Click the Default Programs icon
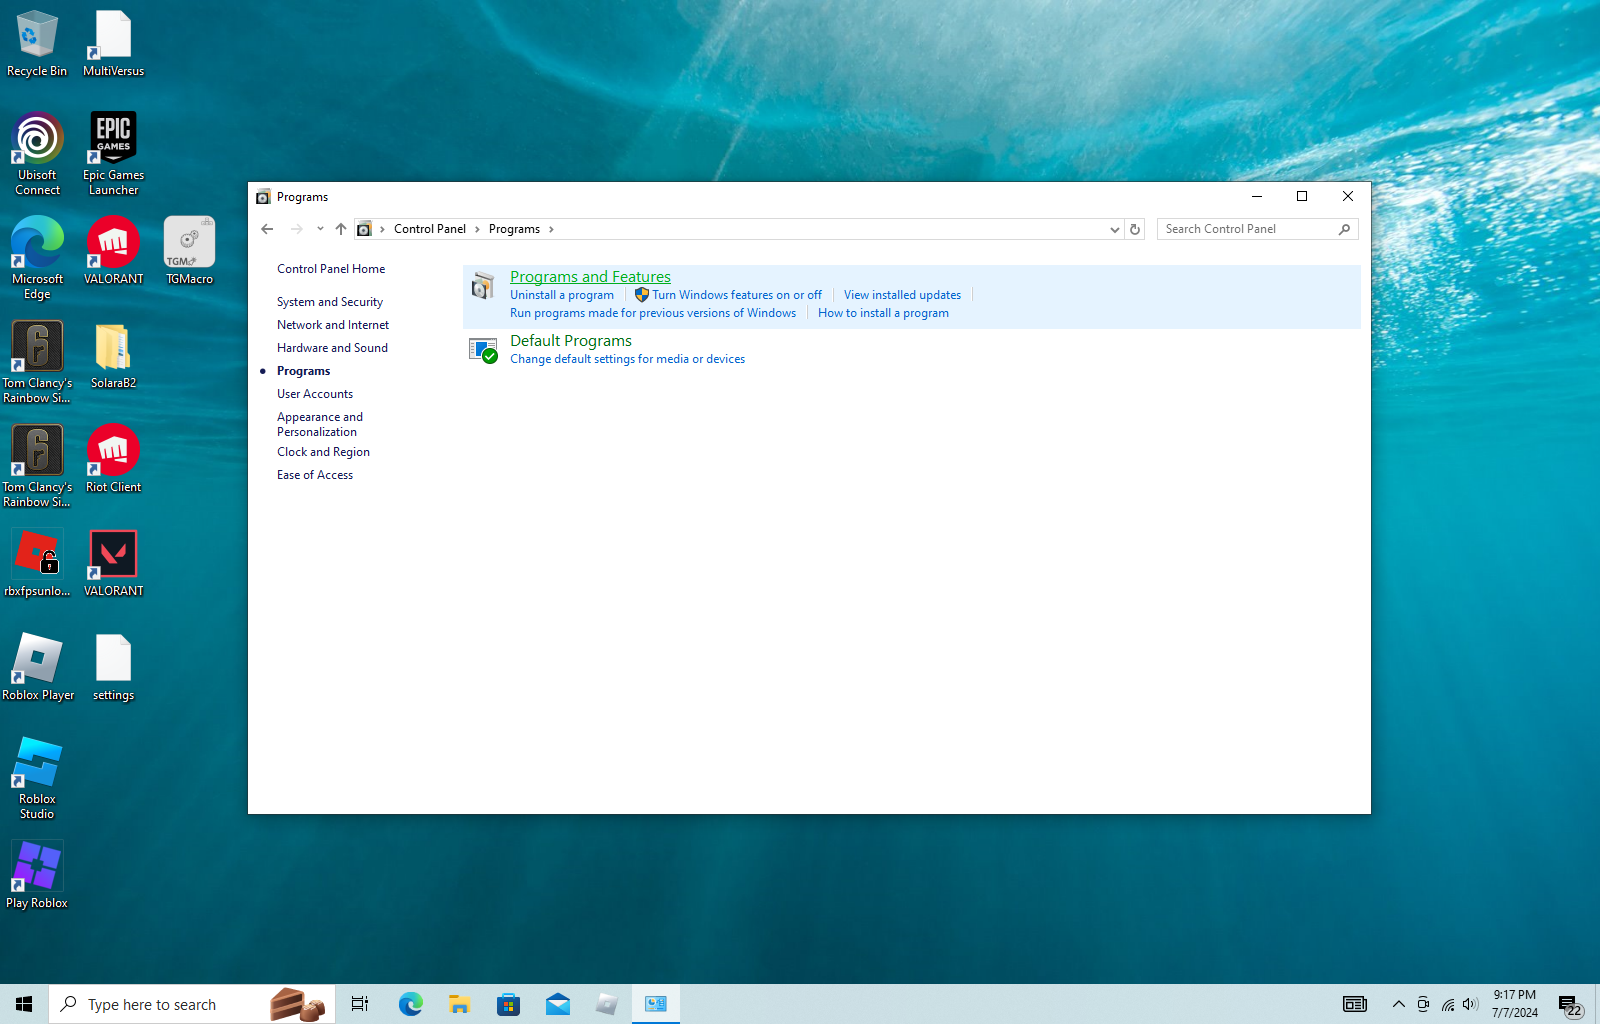The image size is (1600, 1024). click(x=483, y=350)
